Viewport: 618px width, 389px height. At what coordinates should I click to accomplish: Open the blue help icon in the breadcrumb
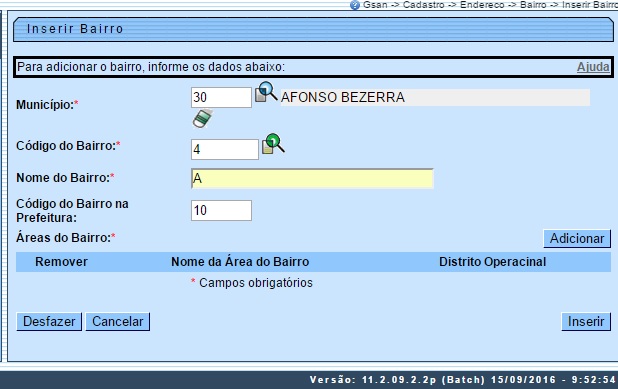tap(355, 5)
